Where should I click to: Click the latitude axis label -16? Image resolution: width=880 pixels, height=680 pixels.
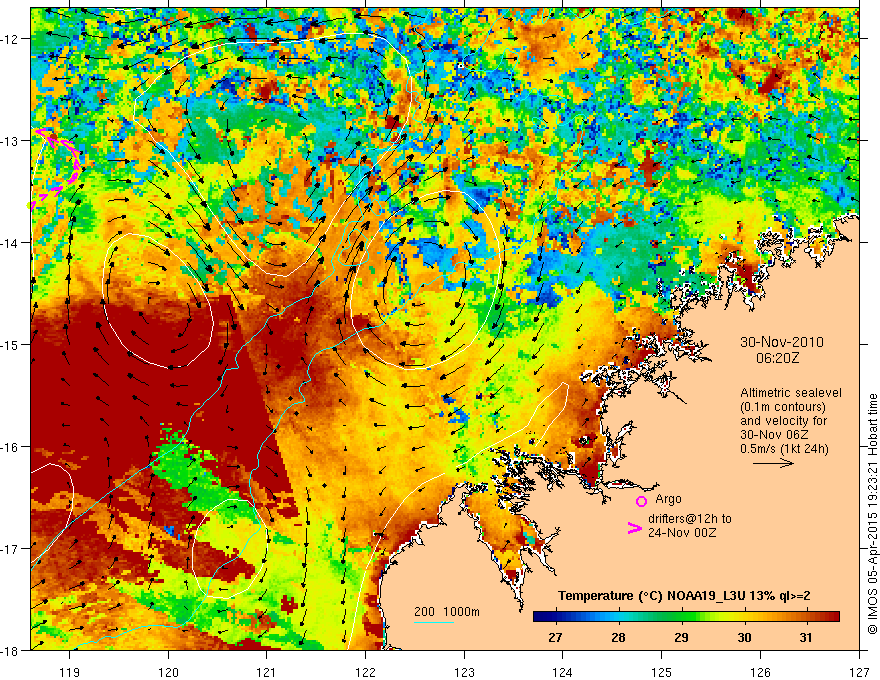pyautogui.click(x=10, y=447)
